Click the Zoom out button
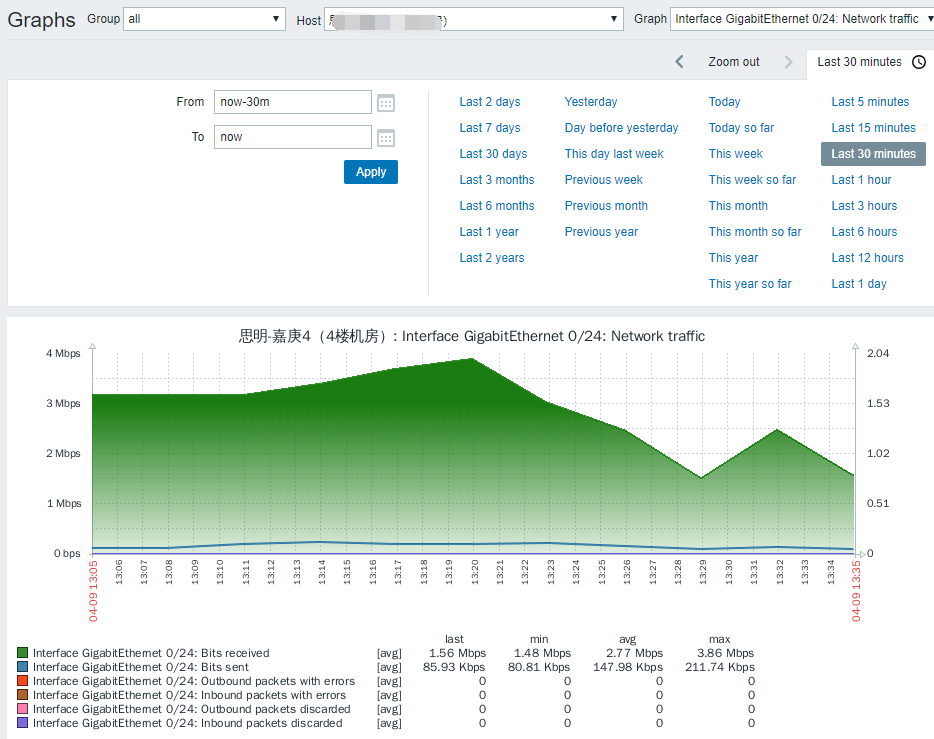The height and width of the screenshot is (739, 934). 734,62
